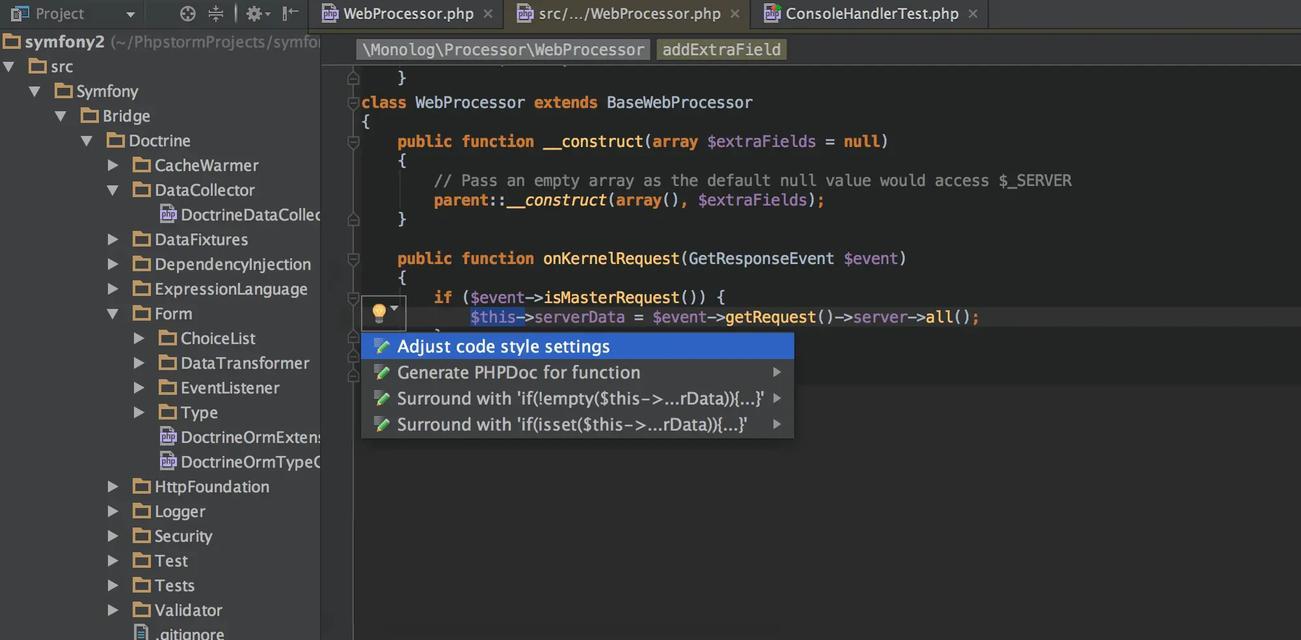Click BaseWebProcessor class name

click(680, 102)
